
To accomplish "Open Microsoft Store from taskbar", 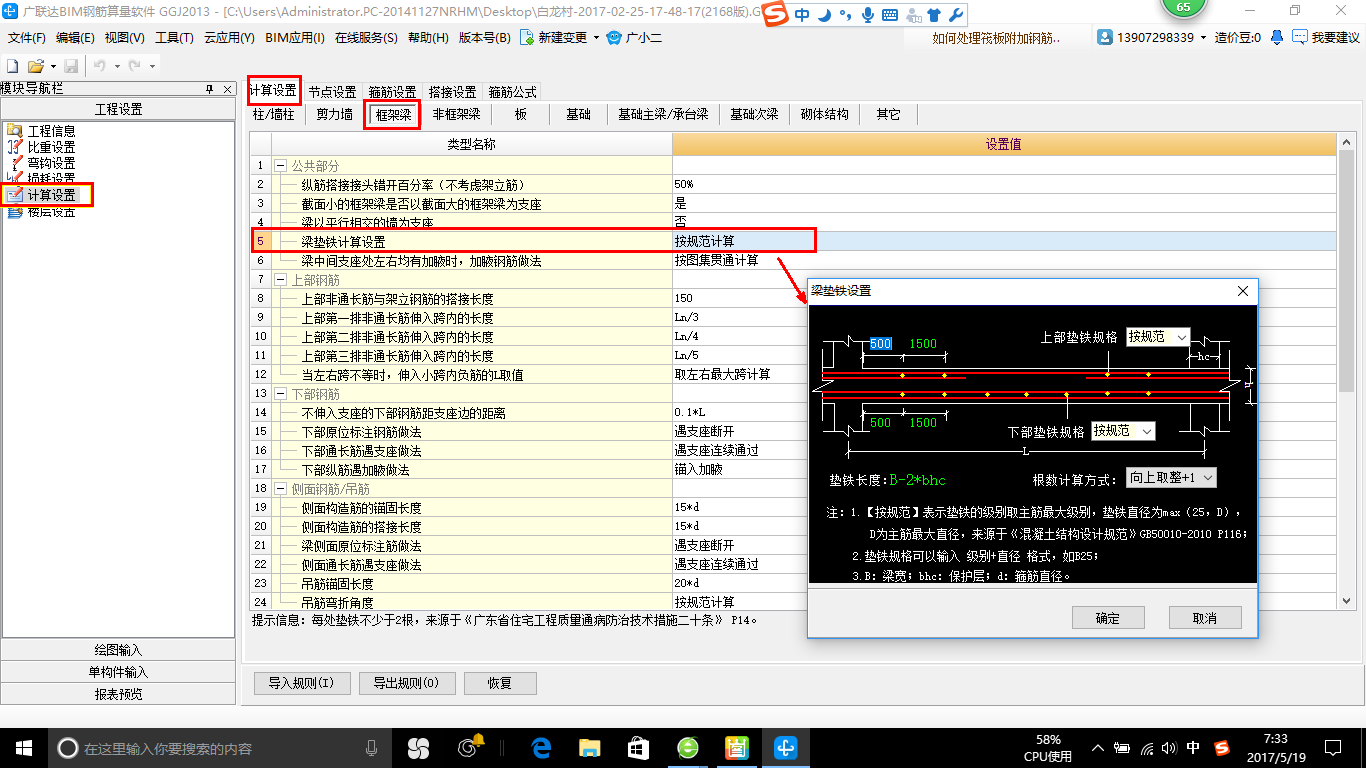I will (x=638, y=747).
